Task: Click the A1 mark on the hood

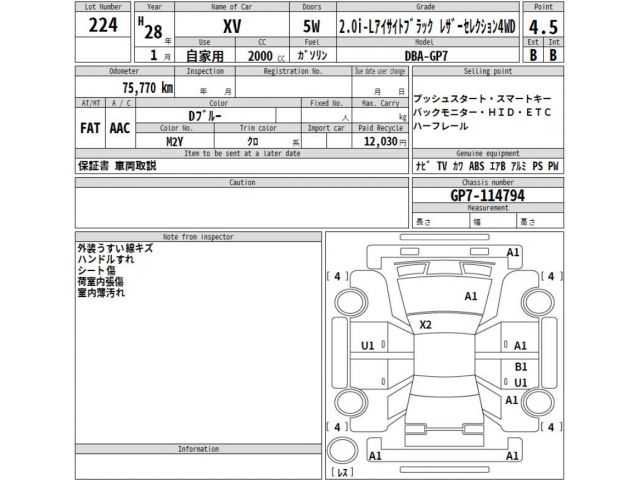Action: click(x=470, y=297)
